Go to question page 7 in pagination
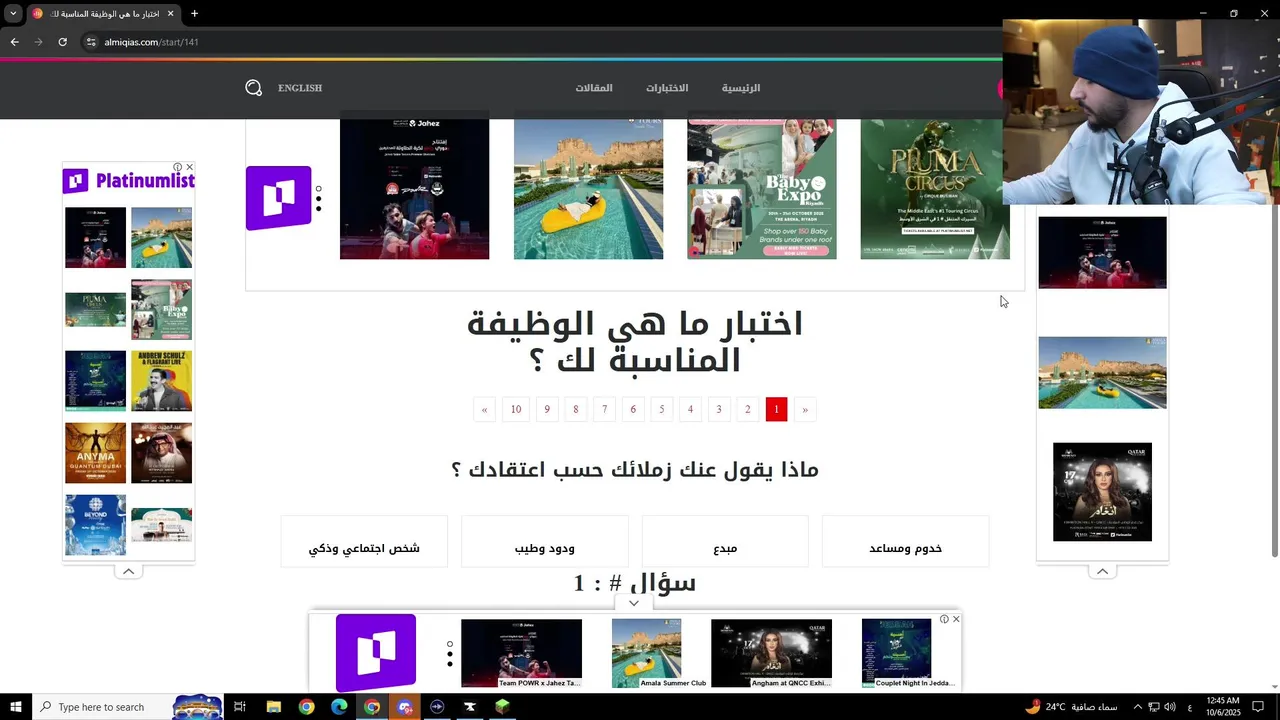Image resolution: width=1280 pixels, height=720 pixels. (x=604, y=409)
